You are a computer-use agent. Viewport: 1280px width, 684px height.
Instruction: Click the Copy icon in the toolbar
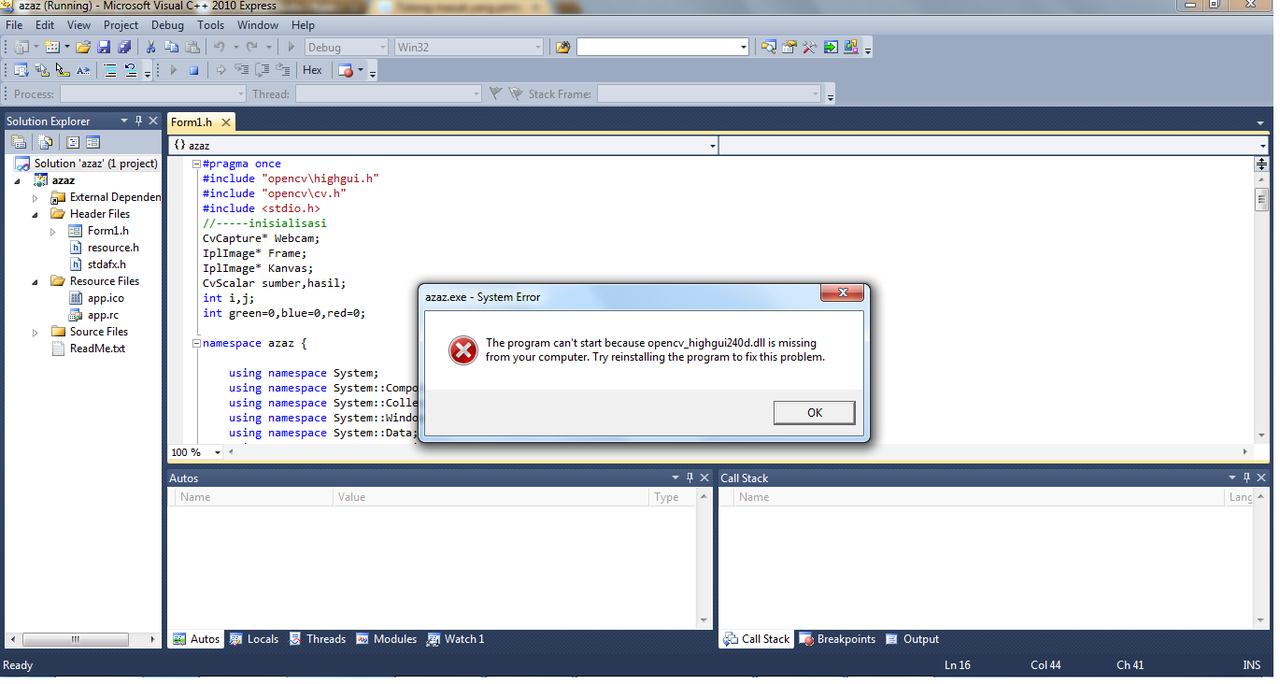point(171,47)
